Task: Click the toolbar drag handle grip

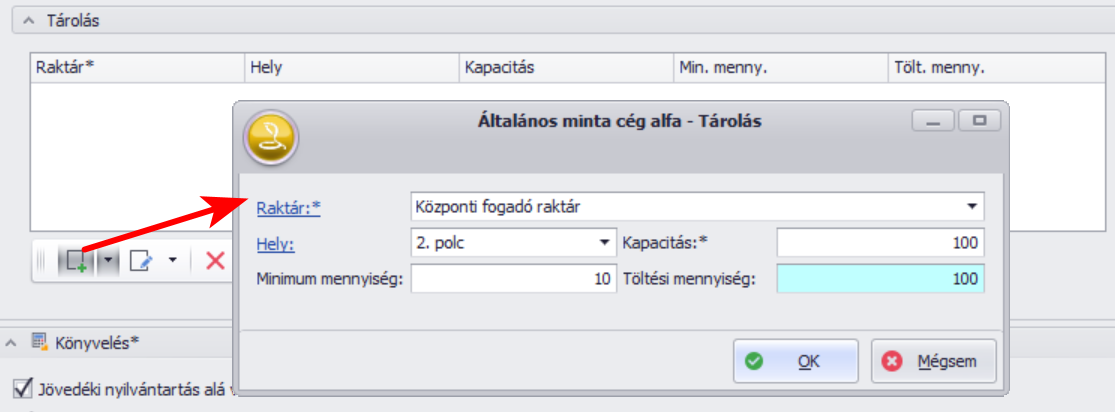Action: click(x=41, y=261)
